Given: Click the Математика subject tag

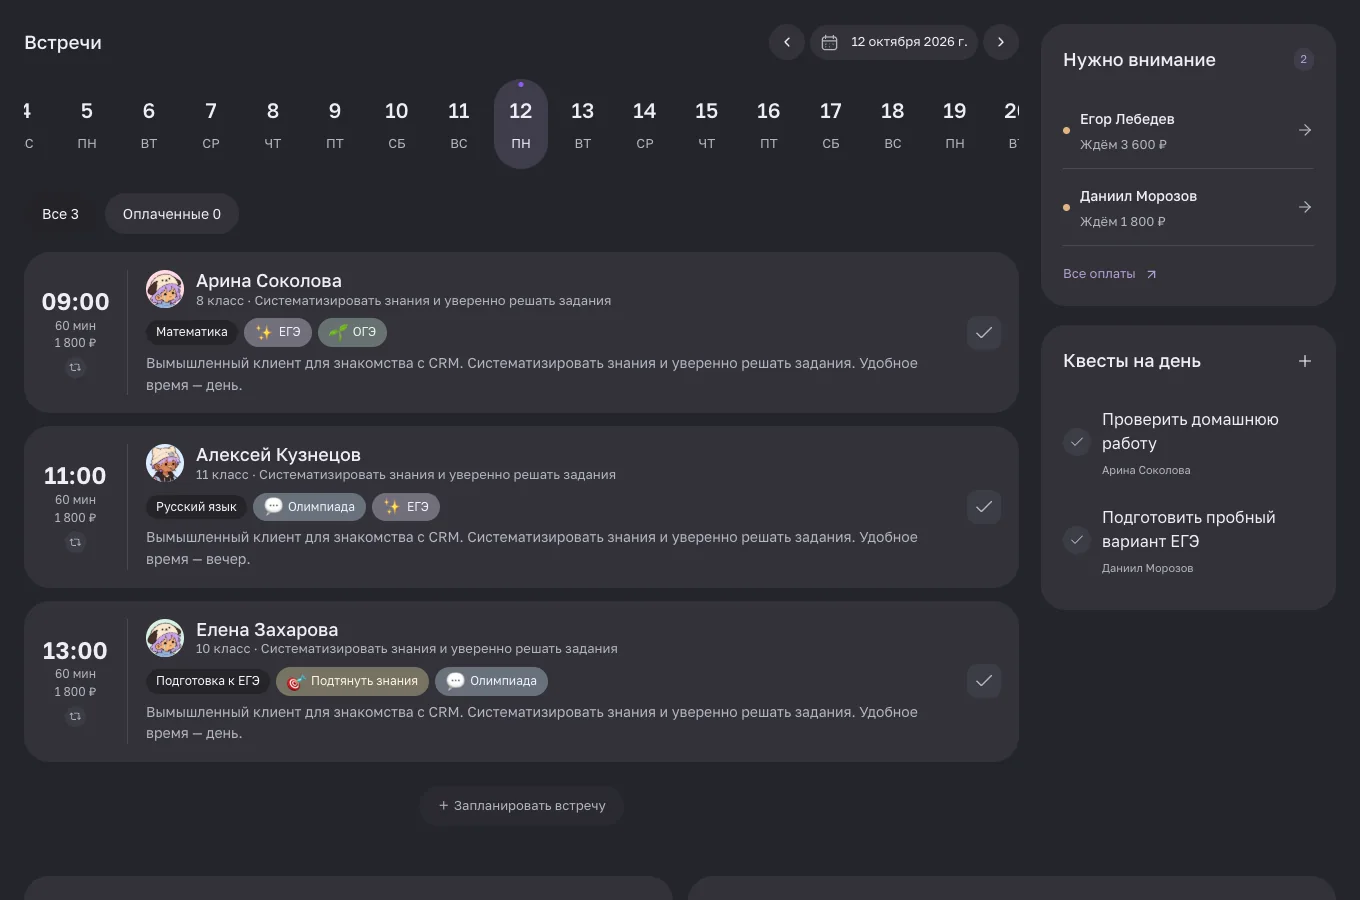Looking at the screenshot, I should (192, 332).
